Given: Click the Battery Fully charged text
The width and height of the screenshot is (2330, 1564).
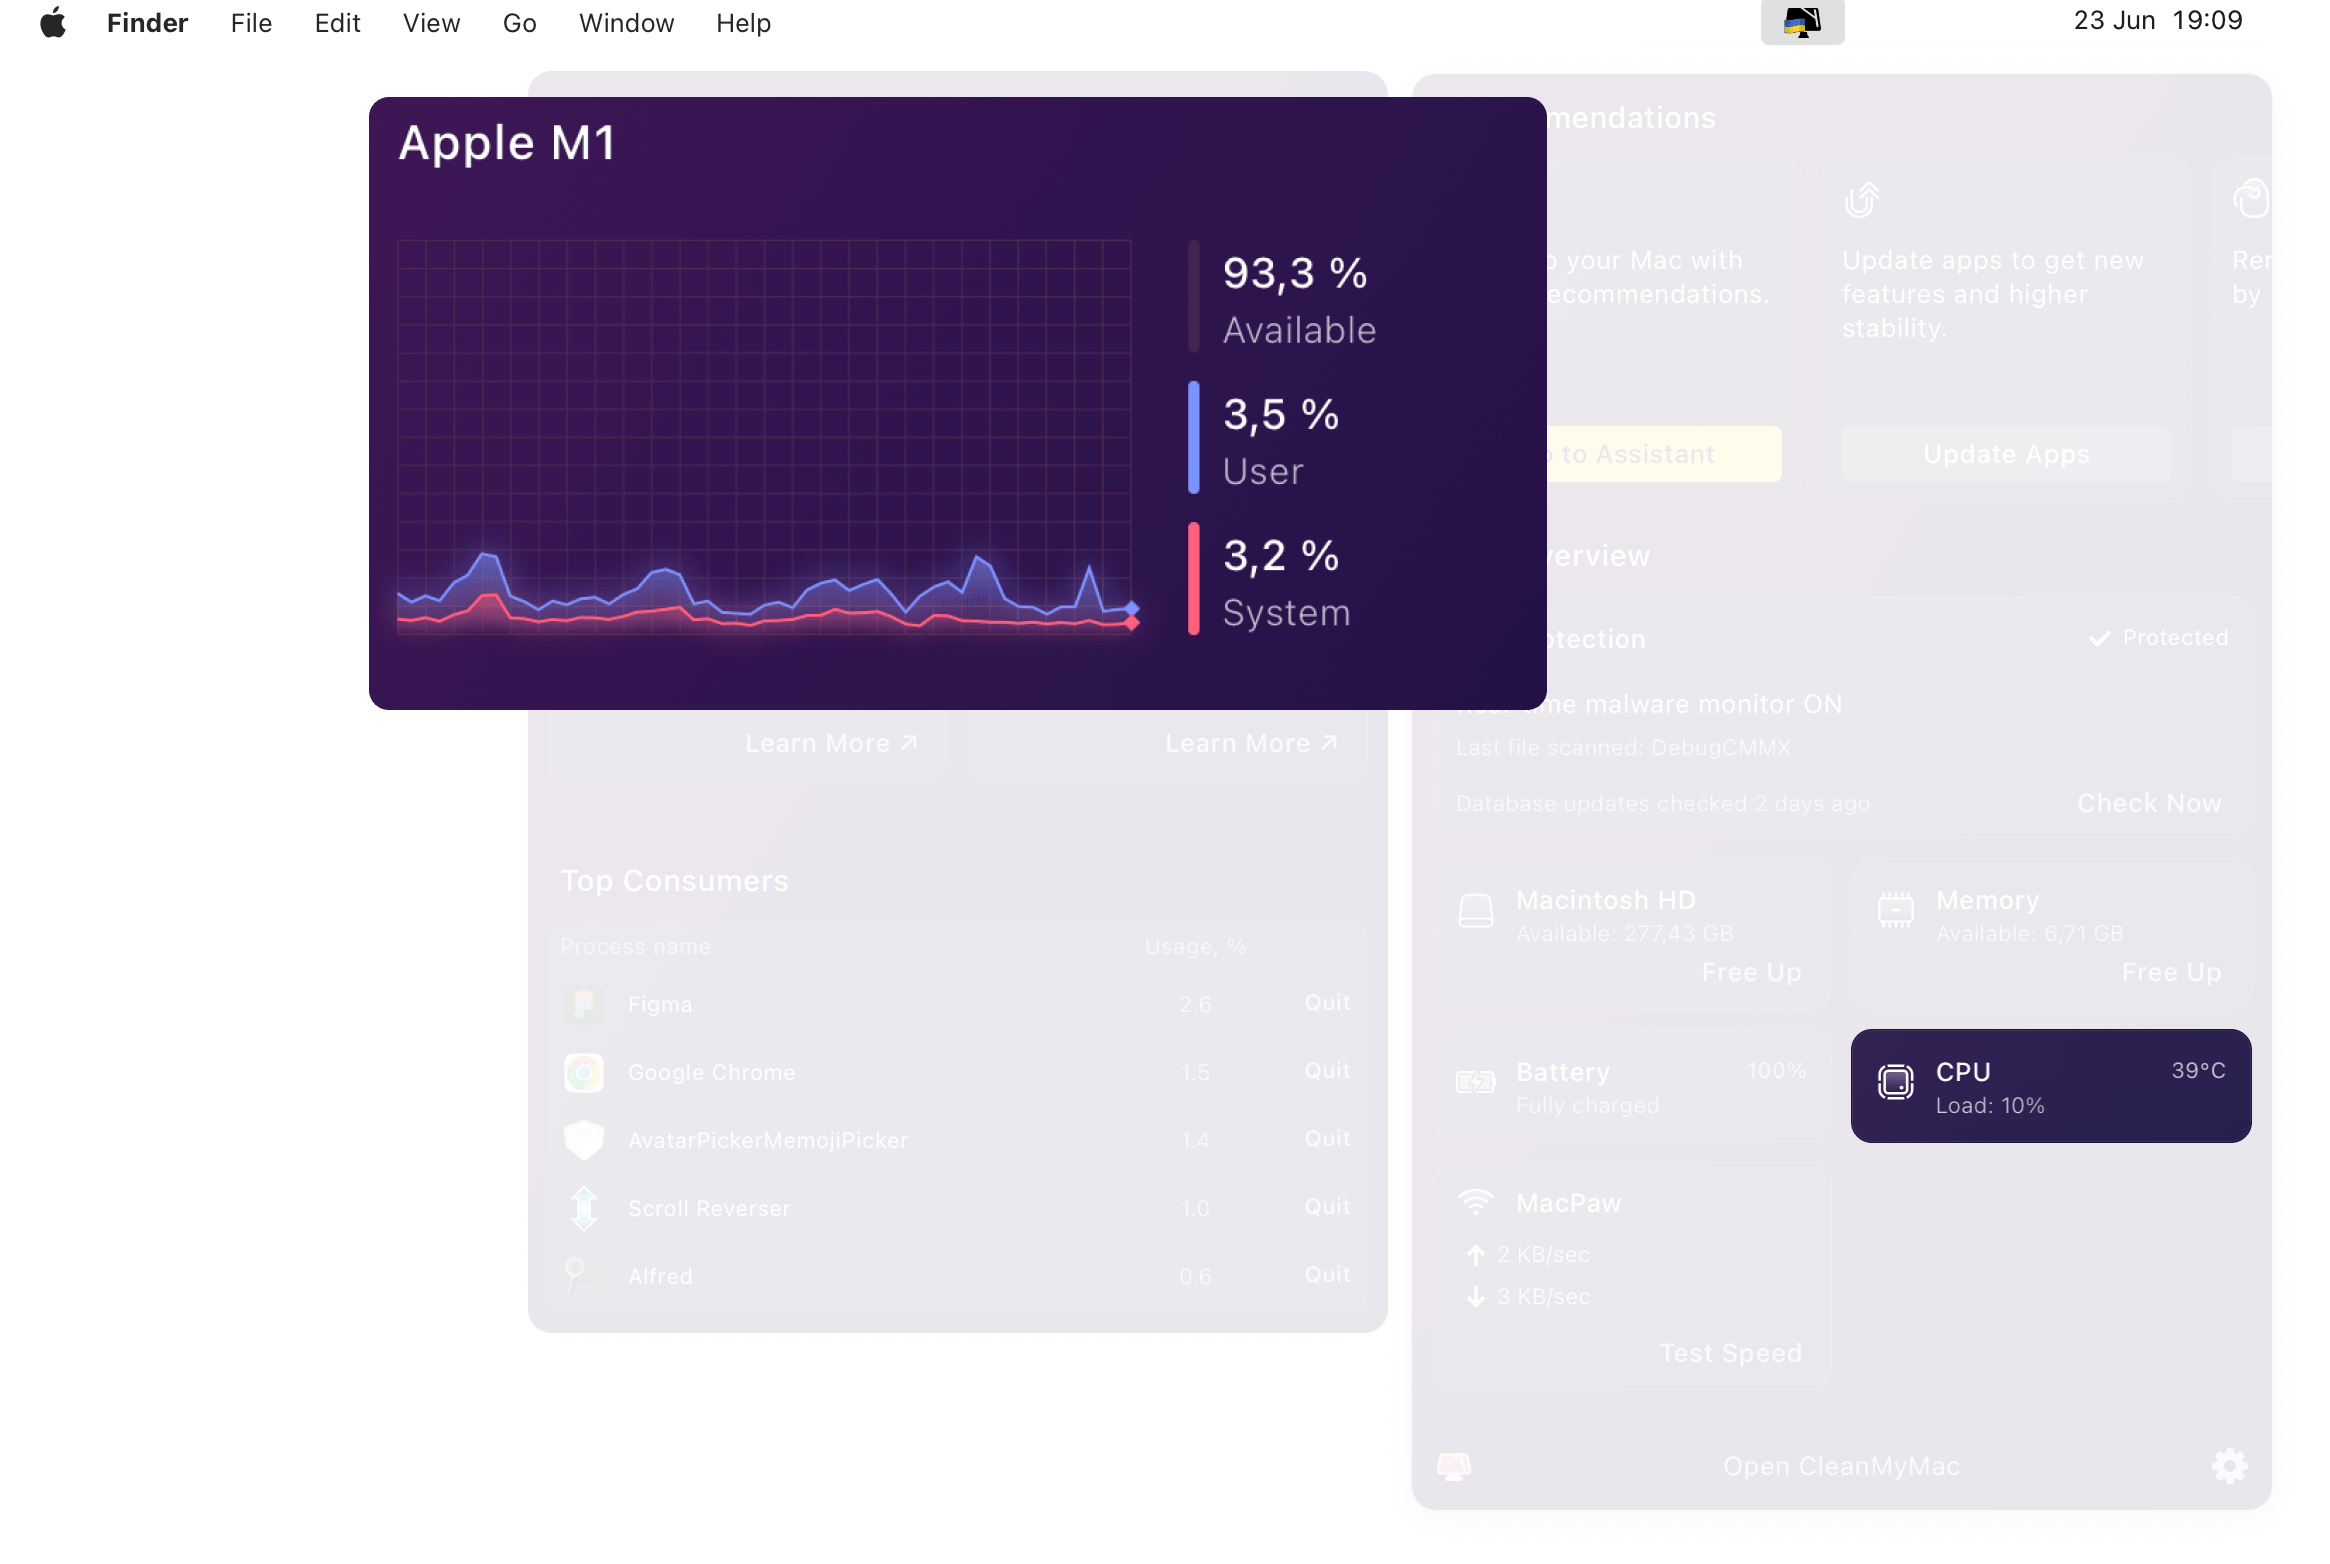Looking at the screenshot, I should click(x=1587, y=1105).
